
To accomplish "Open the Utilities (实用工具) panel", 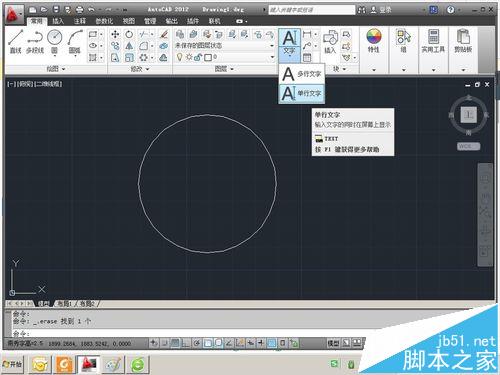I will [x=433, y=41].
